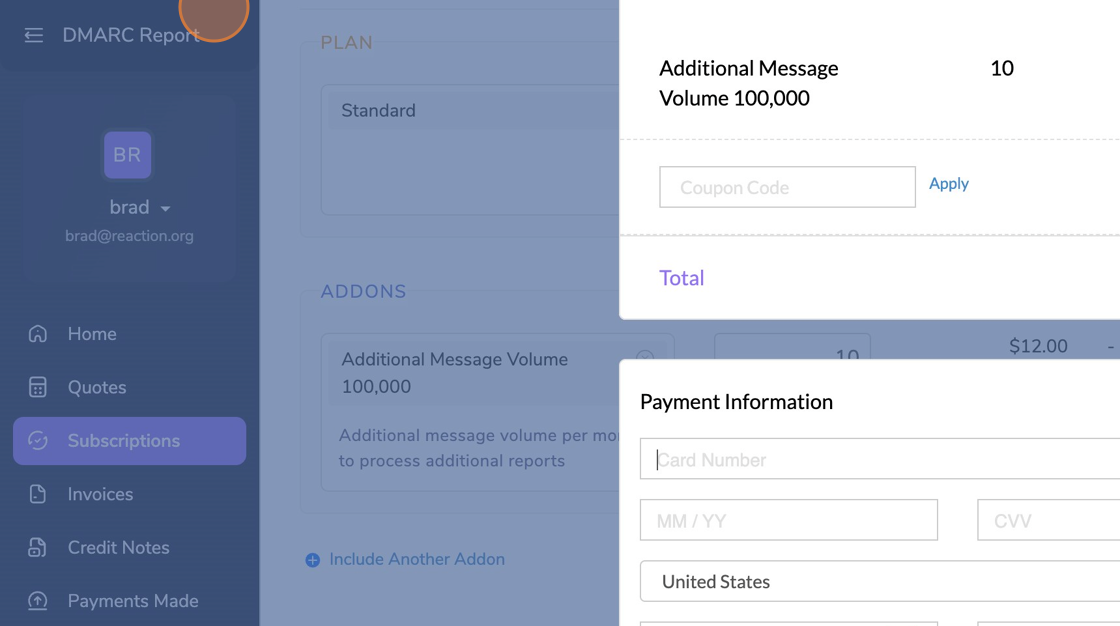
Task: Apply the coupon code
Action: (x=948, y=184)
